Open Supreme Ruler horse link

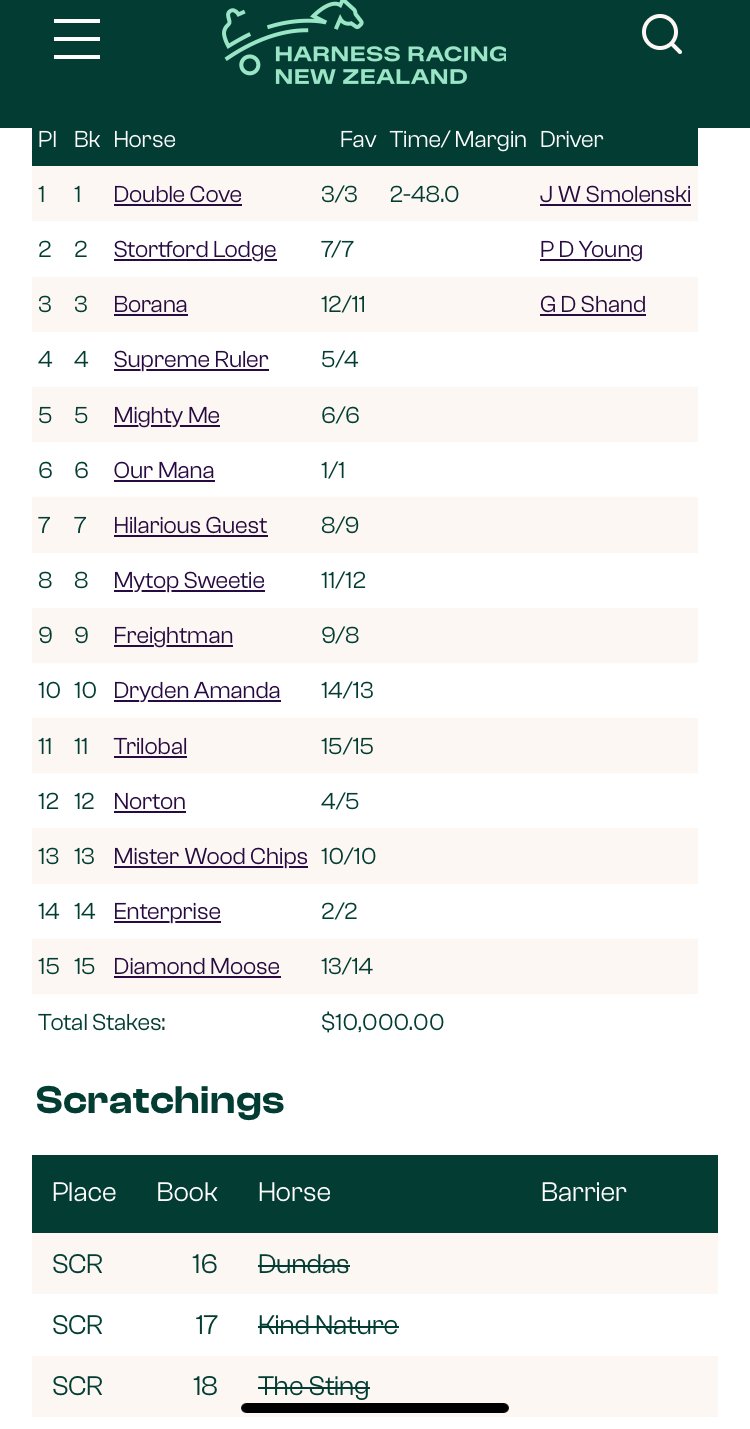[191, 359]
